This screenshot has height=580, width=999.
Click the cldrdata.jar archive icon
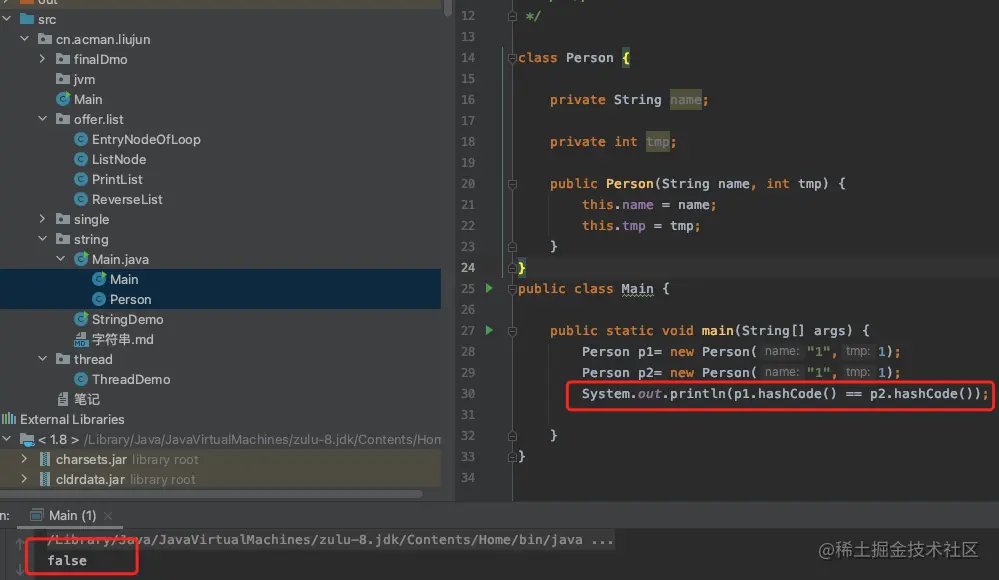click(45, 479)
